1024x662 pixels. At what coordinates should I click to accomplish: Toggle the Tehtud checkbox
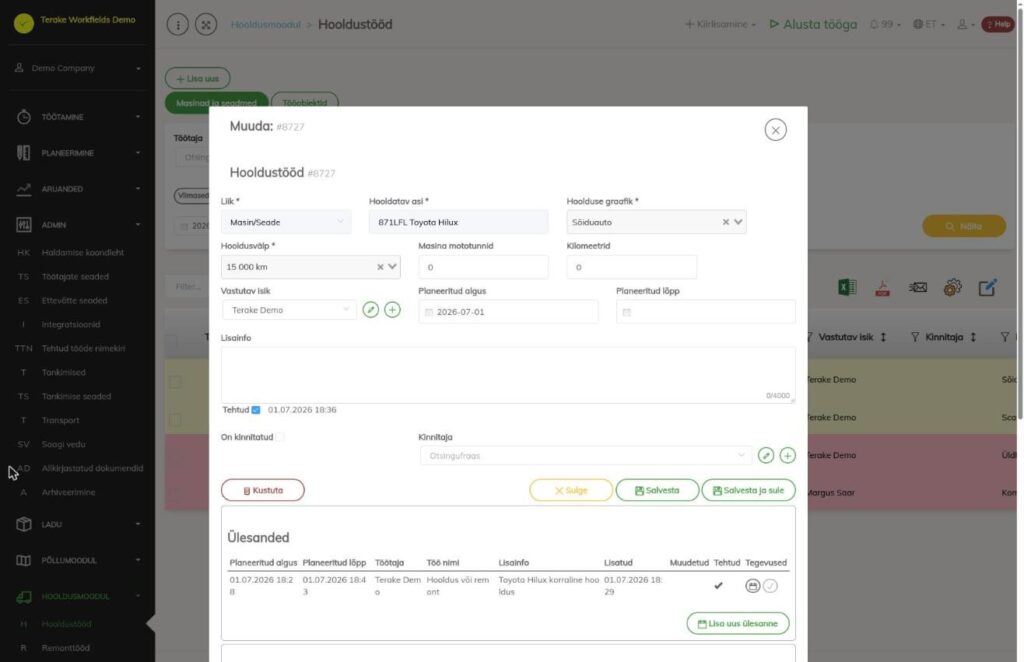256,410
